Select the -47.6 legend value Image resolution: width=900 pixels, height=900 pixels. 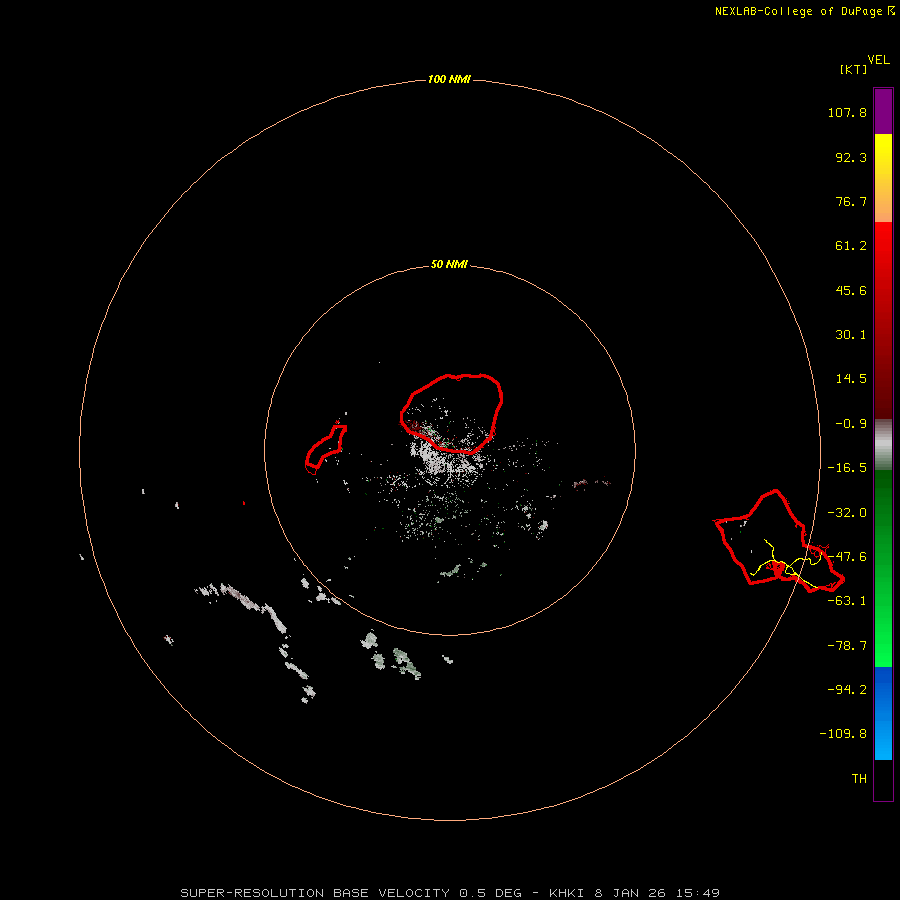[847, 557]
